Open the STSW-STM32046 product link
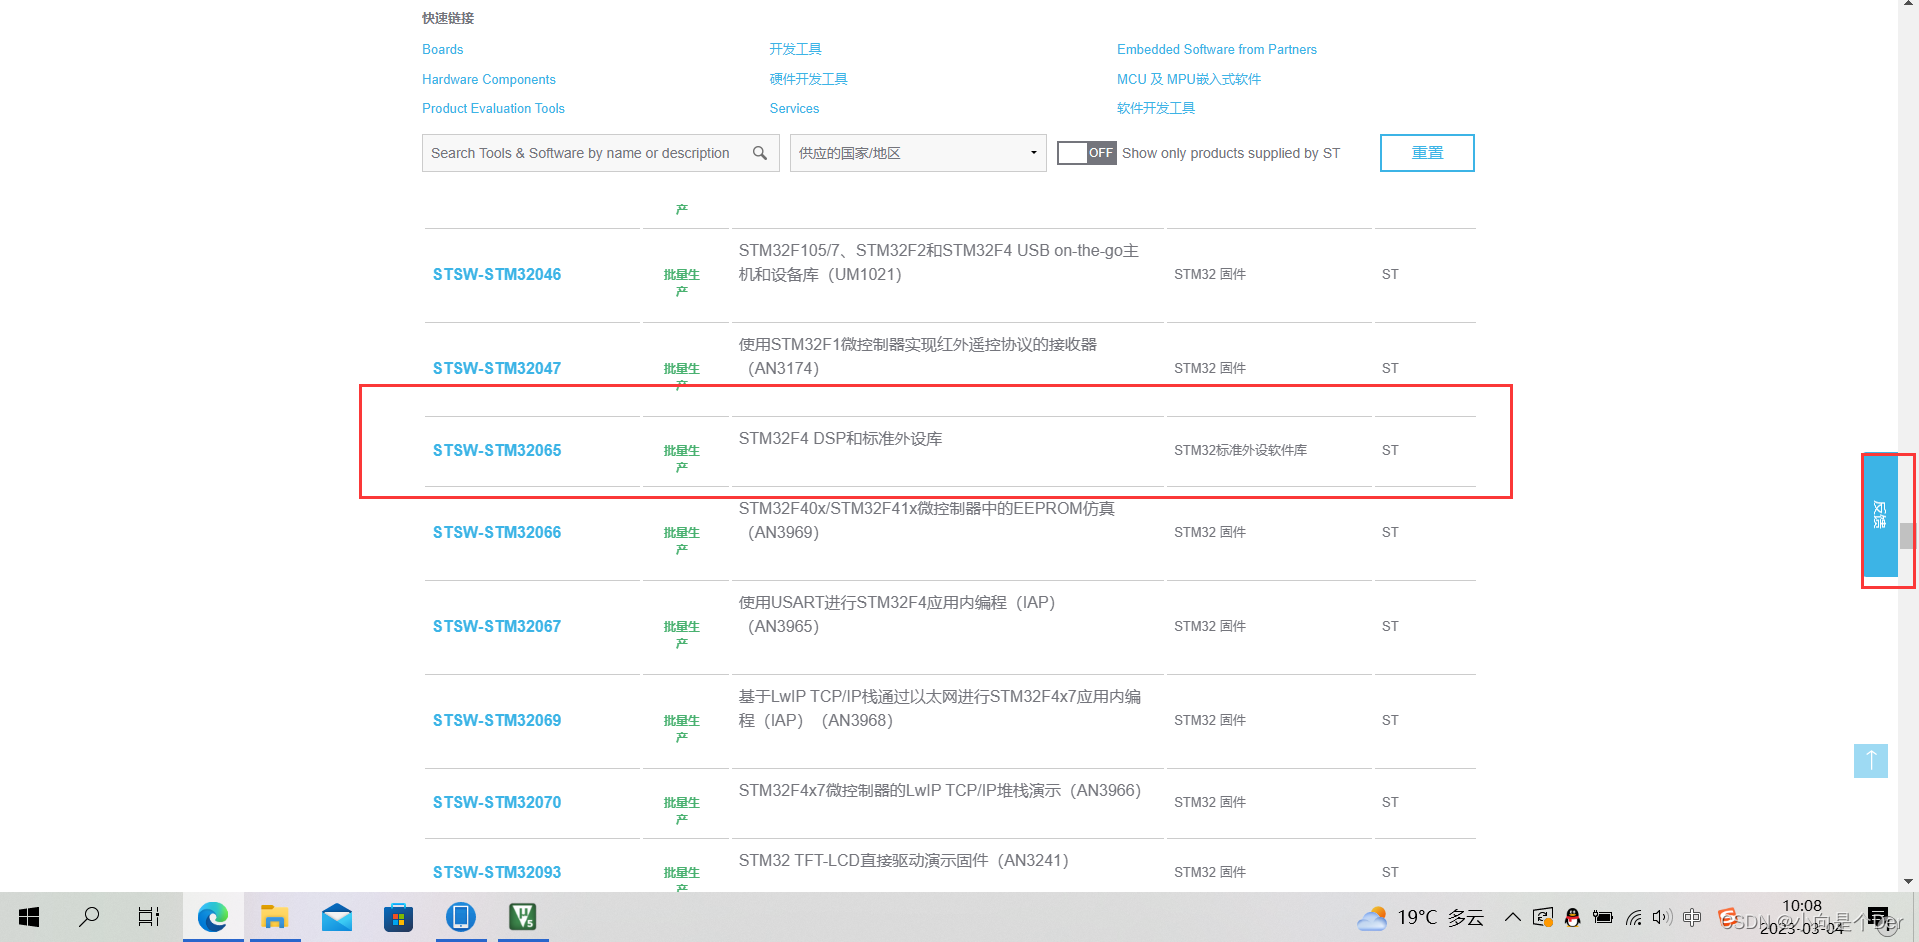Image resolution: width=1919 pixels, height=942 pixels. point(497,274)
